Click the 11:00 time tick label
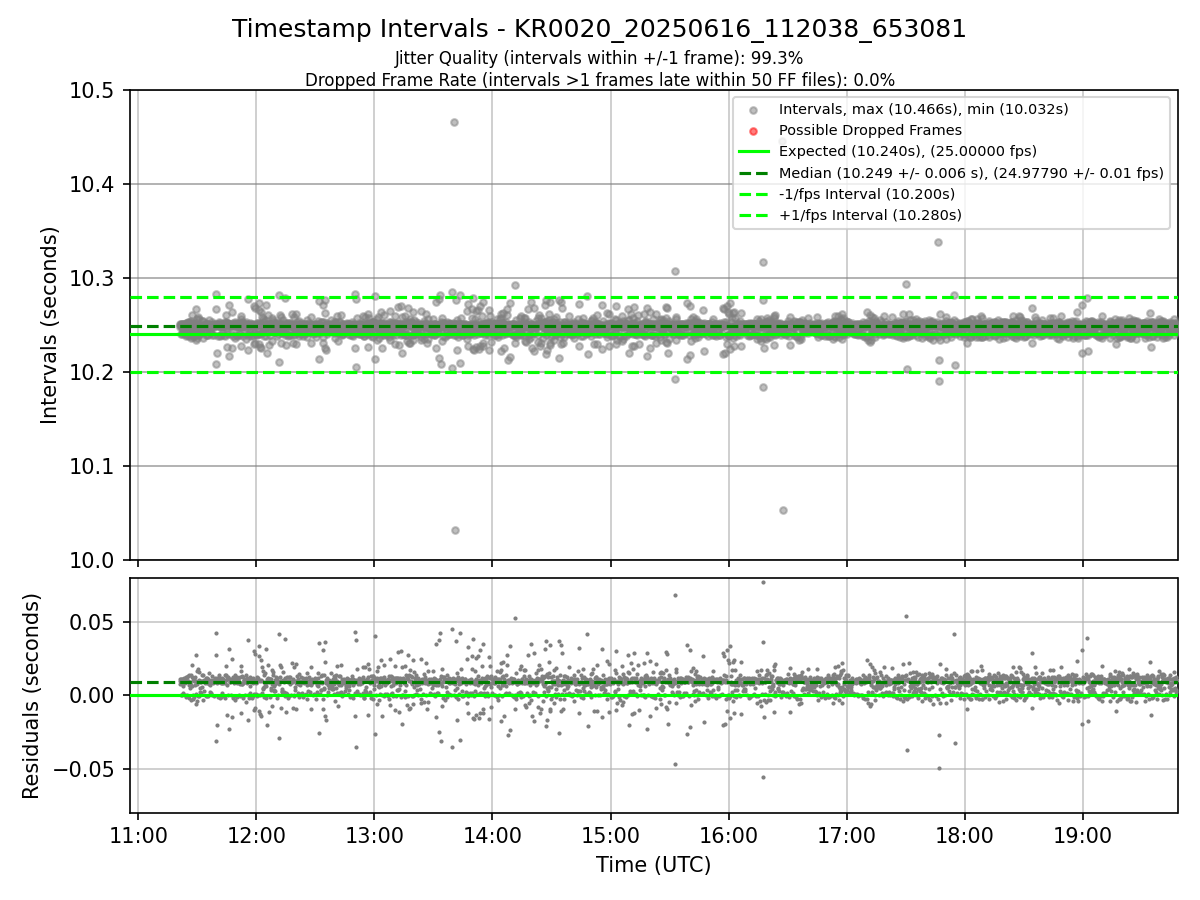The image size is (1200, 900). point(138,835)
